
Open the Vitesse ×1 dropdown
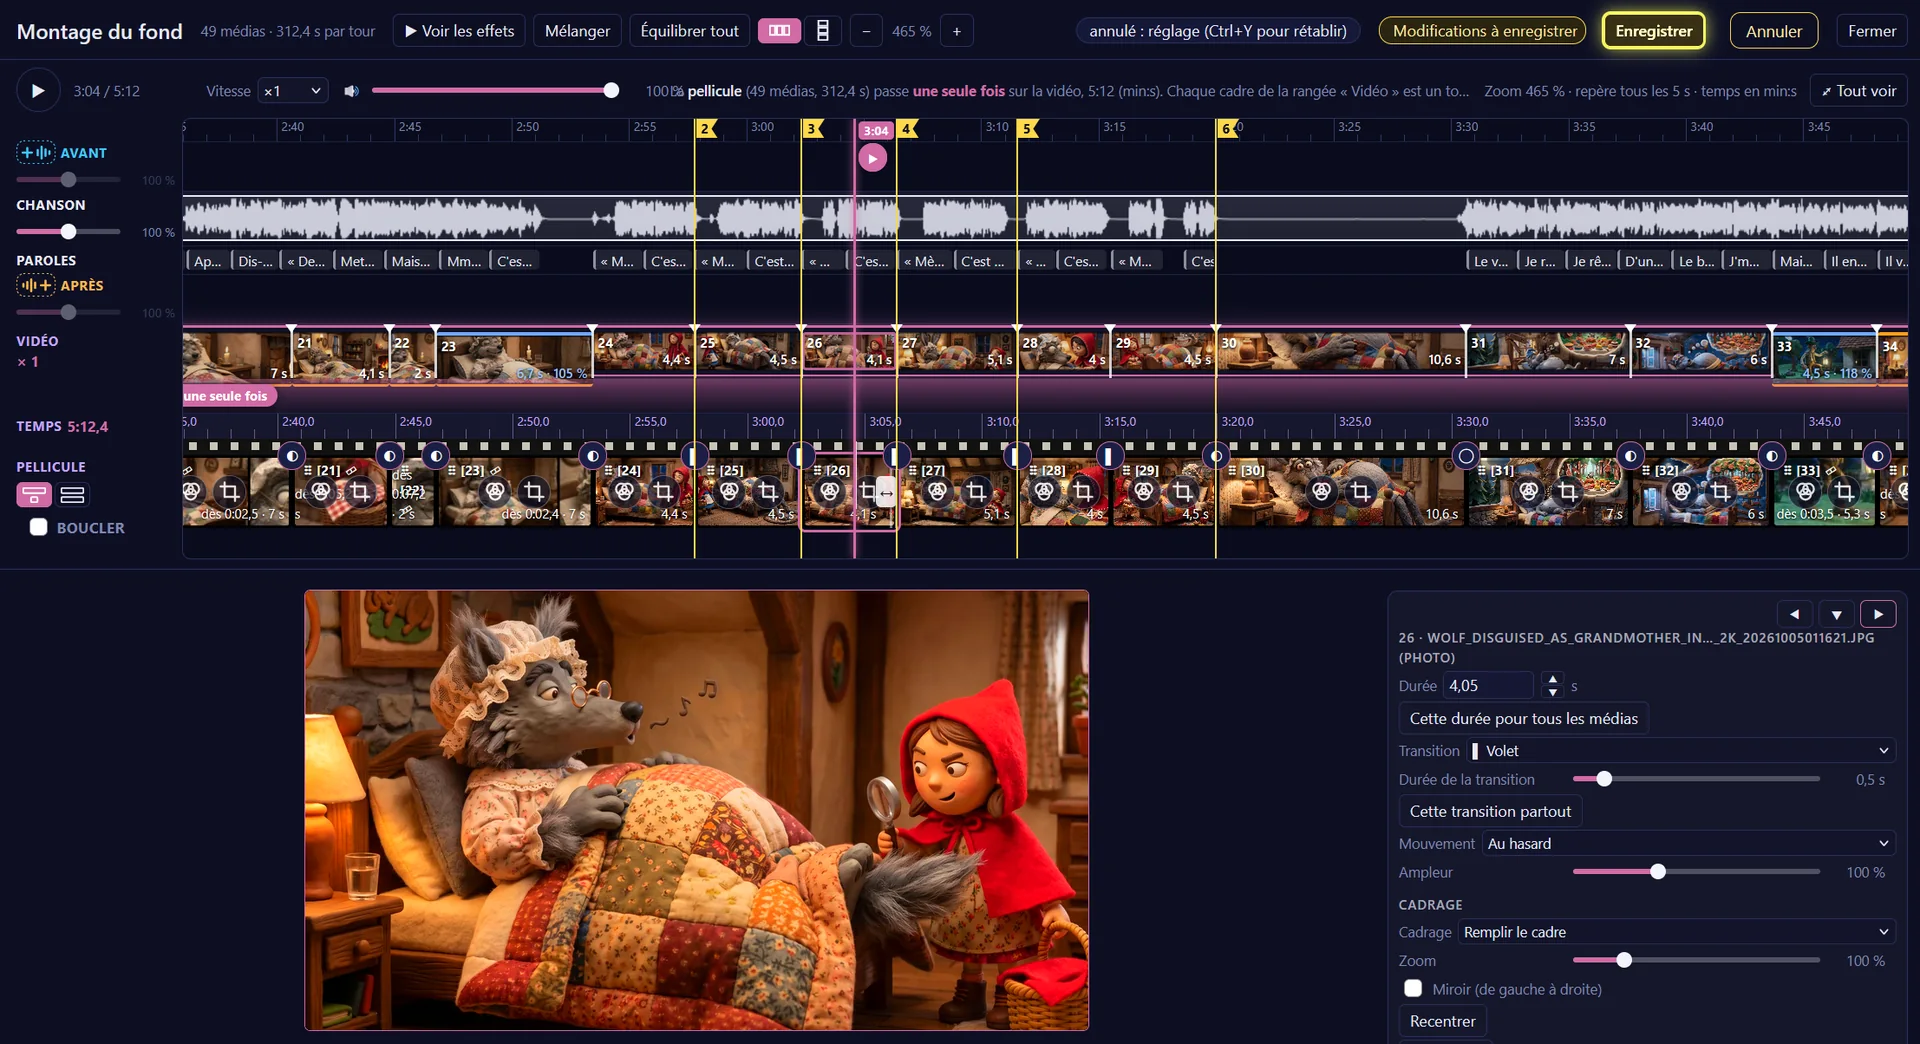click(x=293, y=91)
